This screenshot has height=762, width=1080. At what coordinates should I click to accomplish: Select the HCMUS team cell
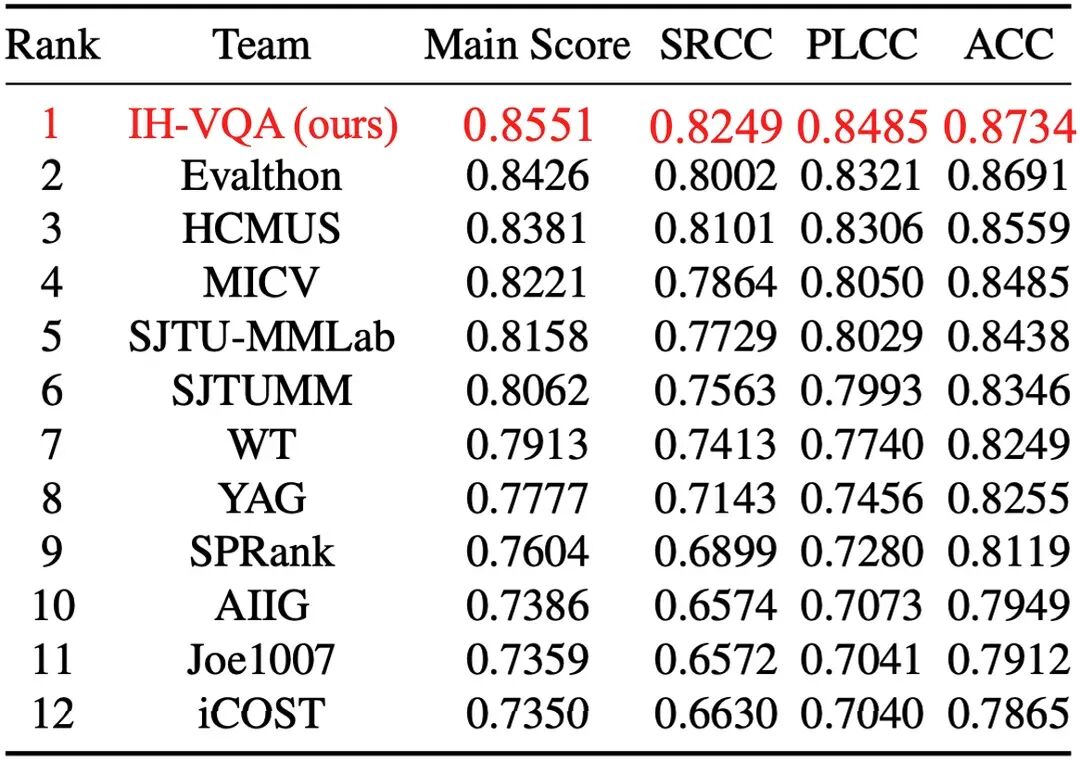261,229
